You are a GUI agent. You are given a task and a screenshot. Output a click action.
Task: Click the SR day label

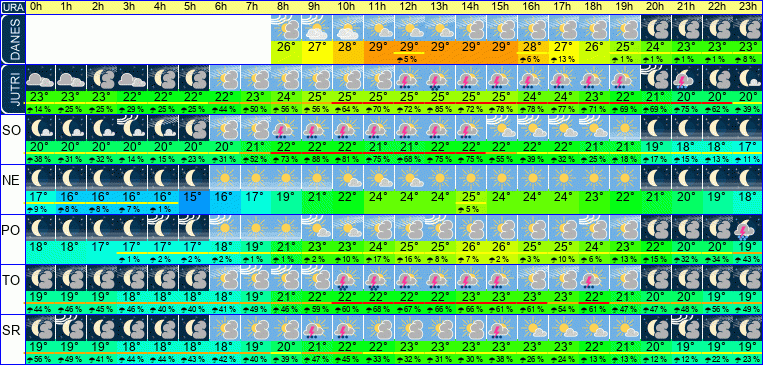click(11, 330)
